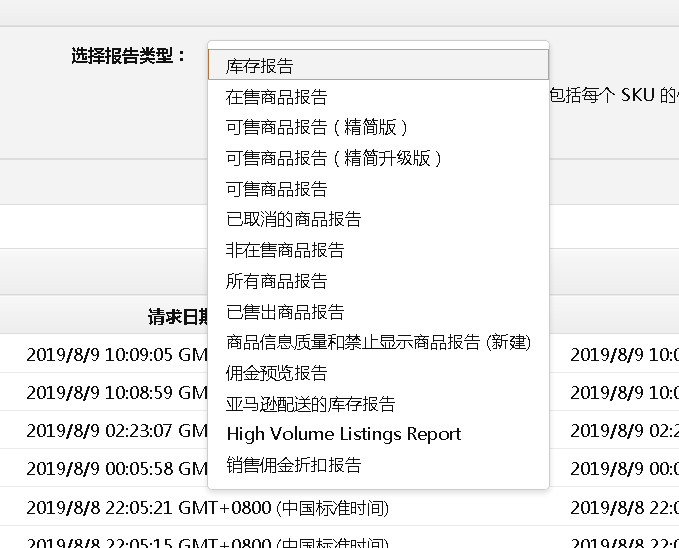This screenshot has width=679, height=548.
Task: Choose 佣金预览报告 option
Action: click(x=277, y=373)
